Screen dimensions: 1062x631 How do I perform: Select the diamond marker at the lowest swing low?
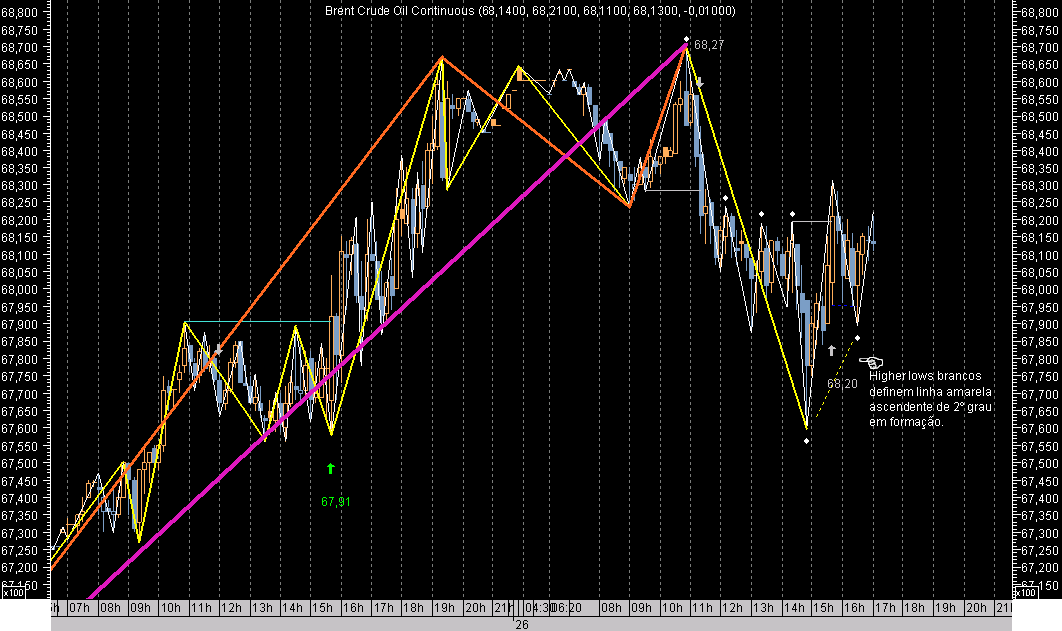pos(806,440)
